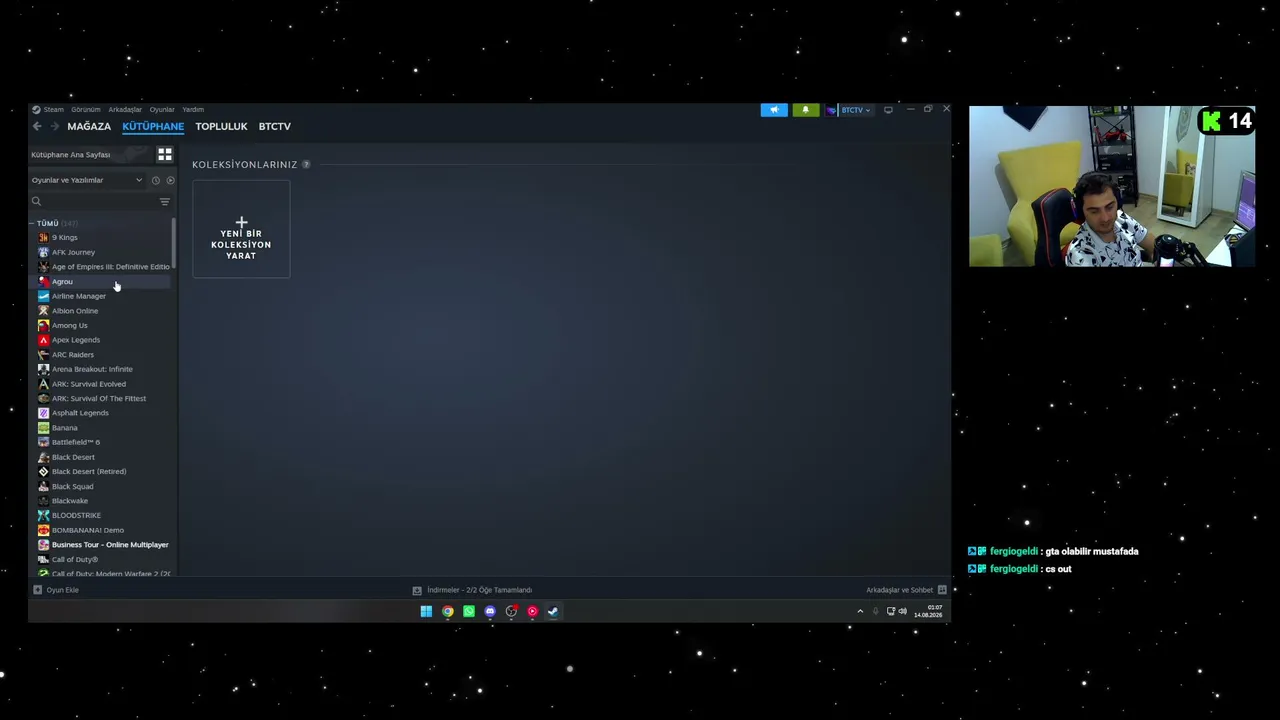Screen dimensions: 1280x720
Task: Click the volume icon in system tray
Action: click(903, 611)
